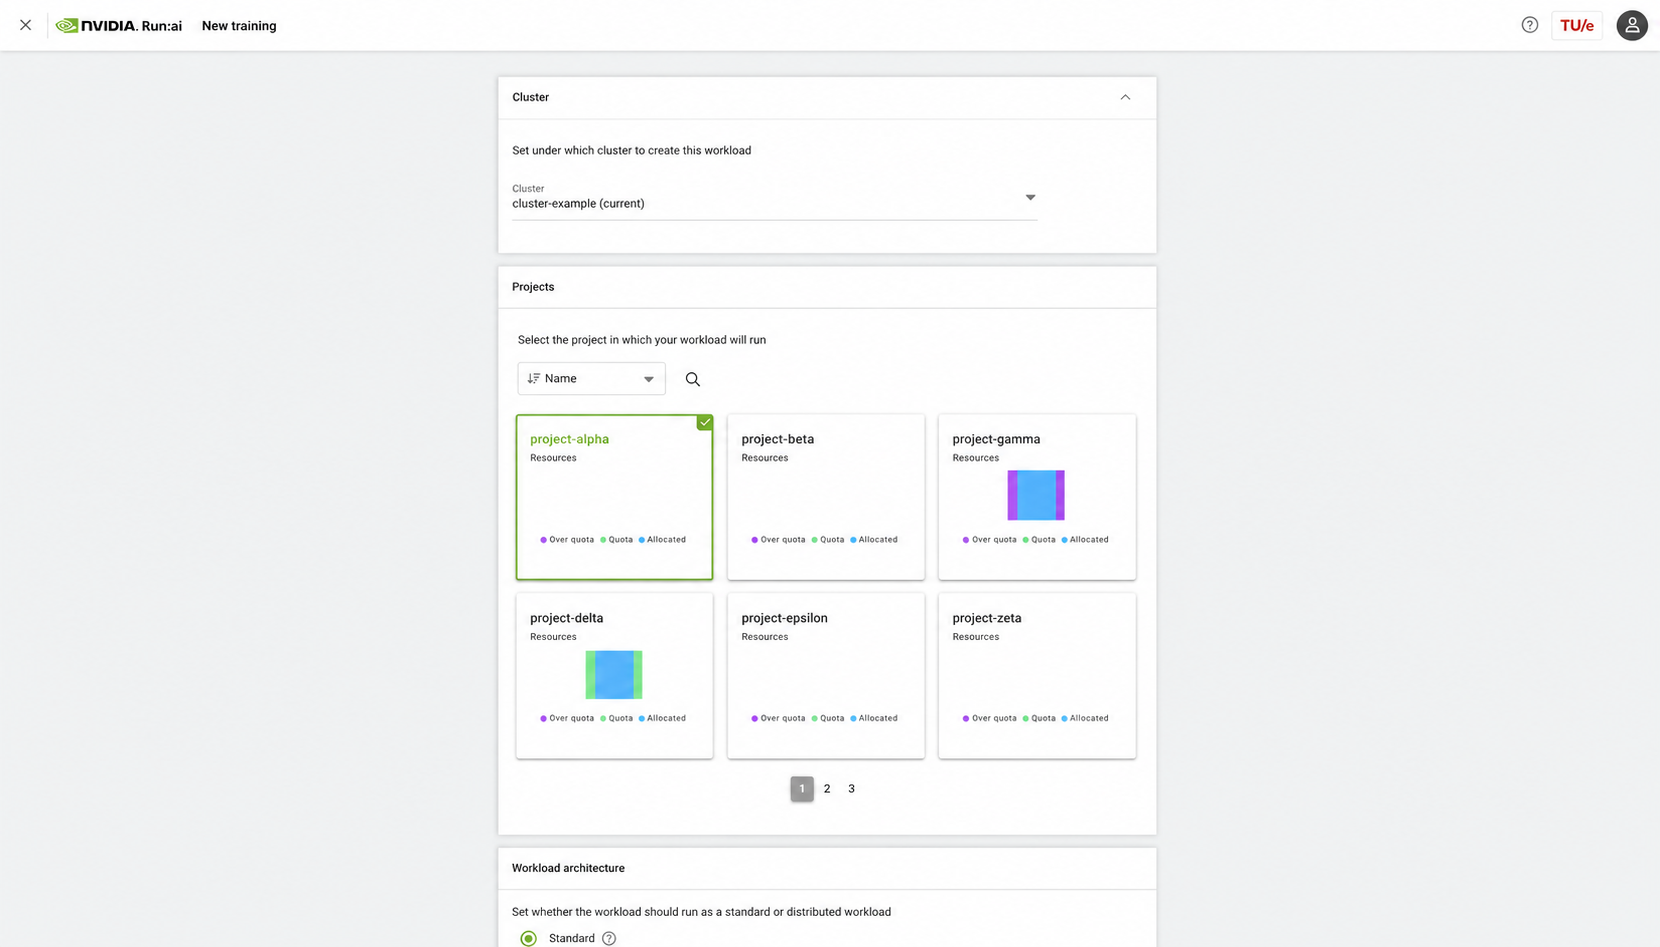The height and width of the screenshot is (947, 1660).
Task: Click the Allocated legend dot in project-gamma
Action: pos(1064,539)
